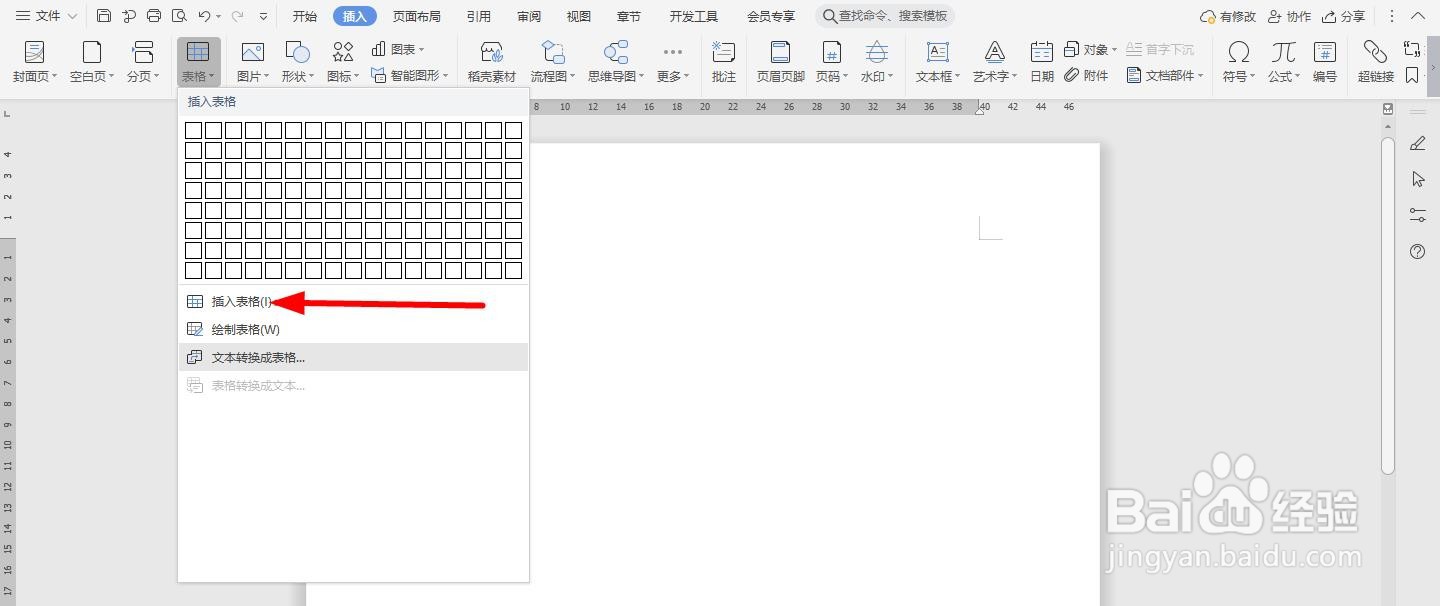Switch to the Start (开始) tab
The height and width of the screenshot is (606, 1440).
tap(305, 16)
